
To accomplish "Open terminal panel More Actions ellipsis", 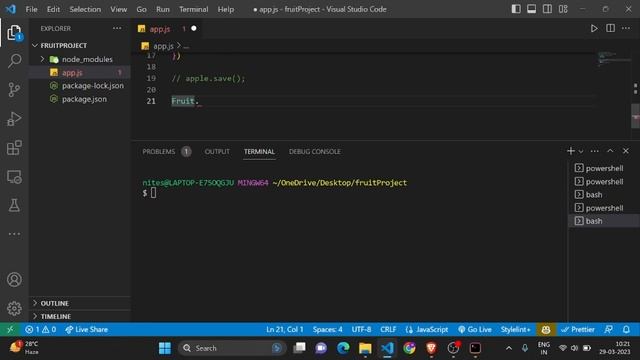I will point(595,151).
